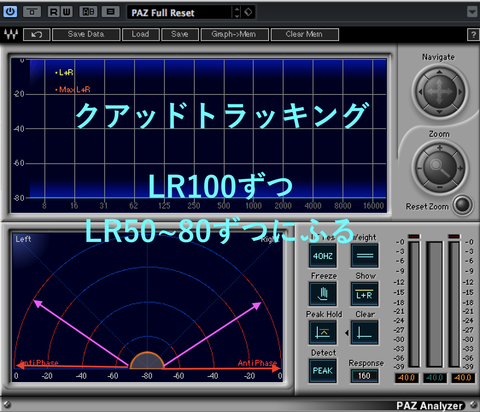Switch the A/B comparison setting button
The width and height of the screenshot is (480, 412).
pyautogui.click(x=88, y=12)
